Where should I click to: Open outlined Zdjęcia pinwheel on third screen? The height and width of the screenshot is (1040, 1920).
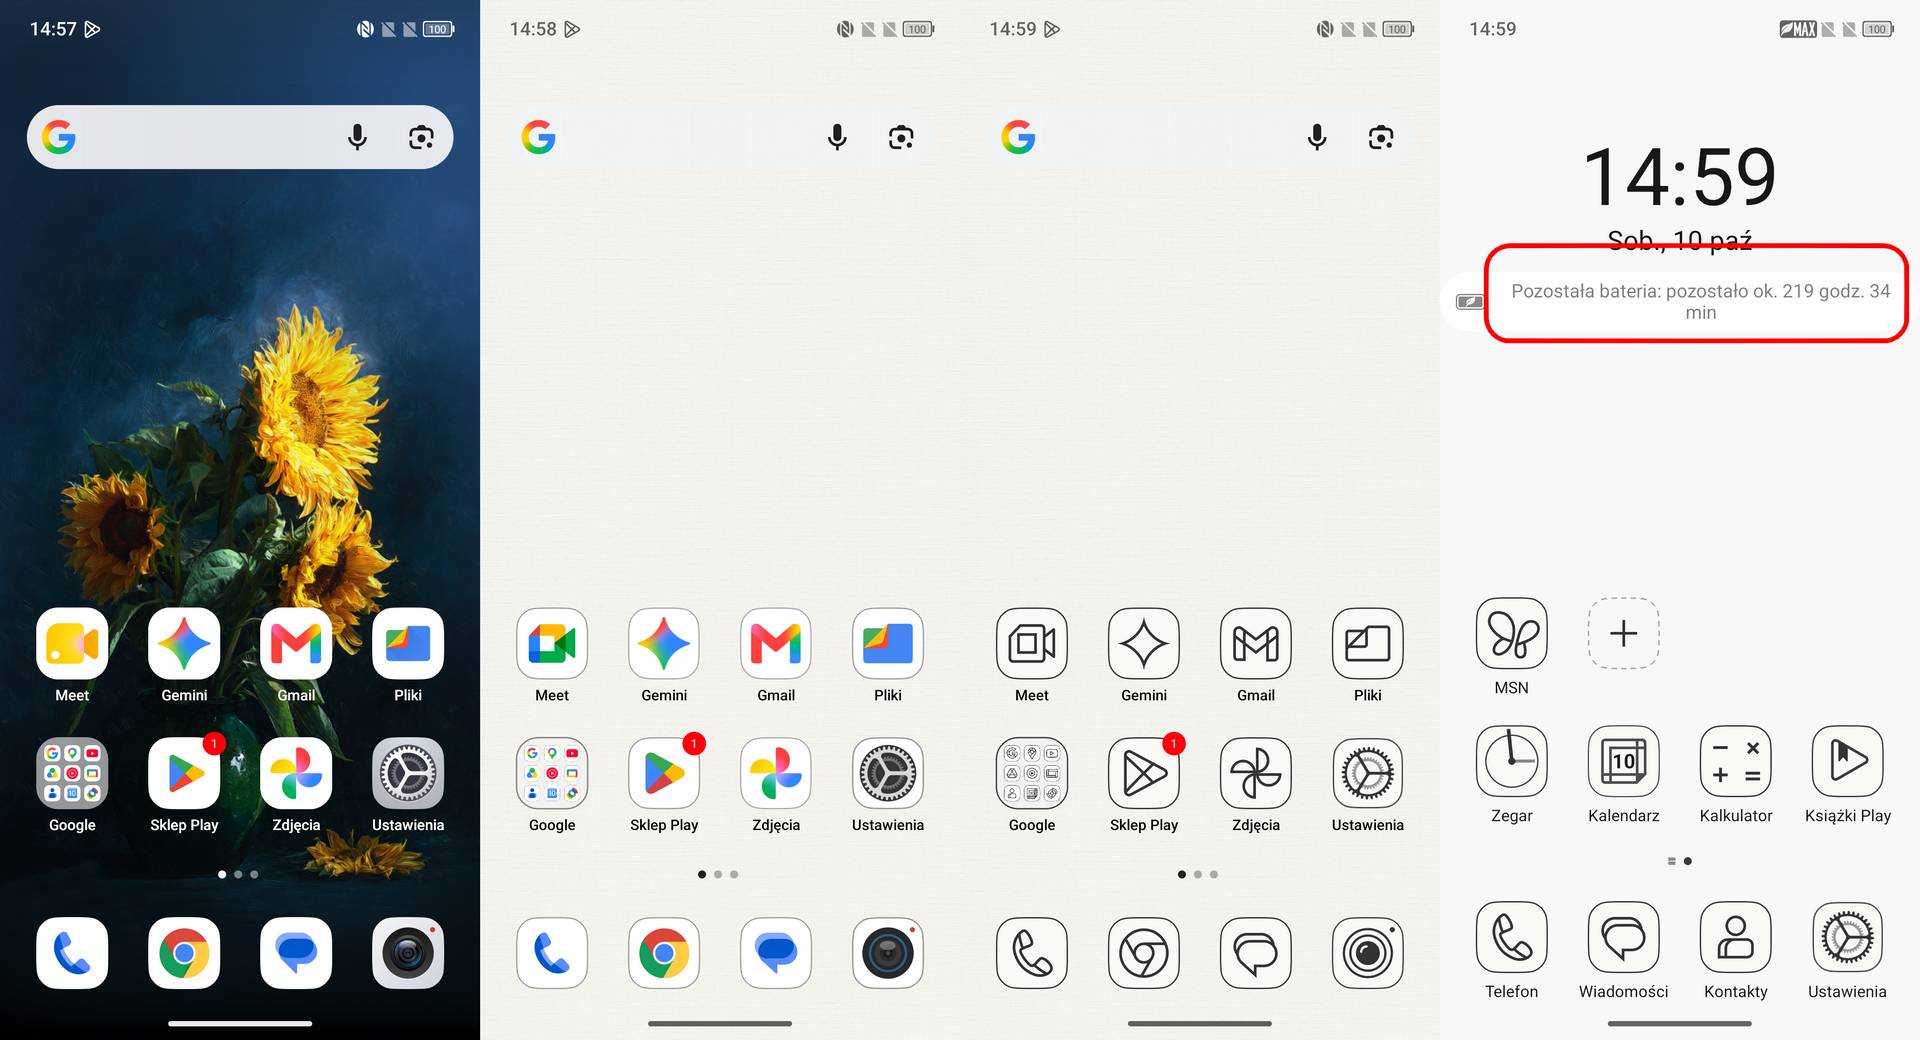coord(1256,774)
